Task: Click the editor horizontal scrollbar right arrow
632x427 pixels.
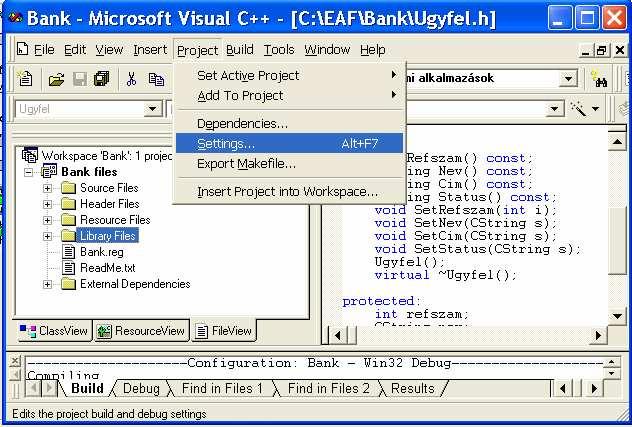Action: tap(598, 335)
